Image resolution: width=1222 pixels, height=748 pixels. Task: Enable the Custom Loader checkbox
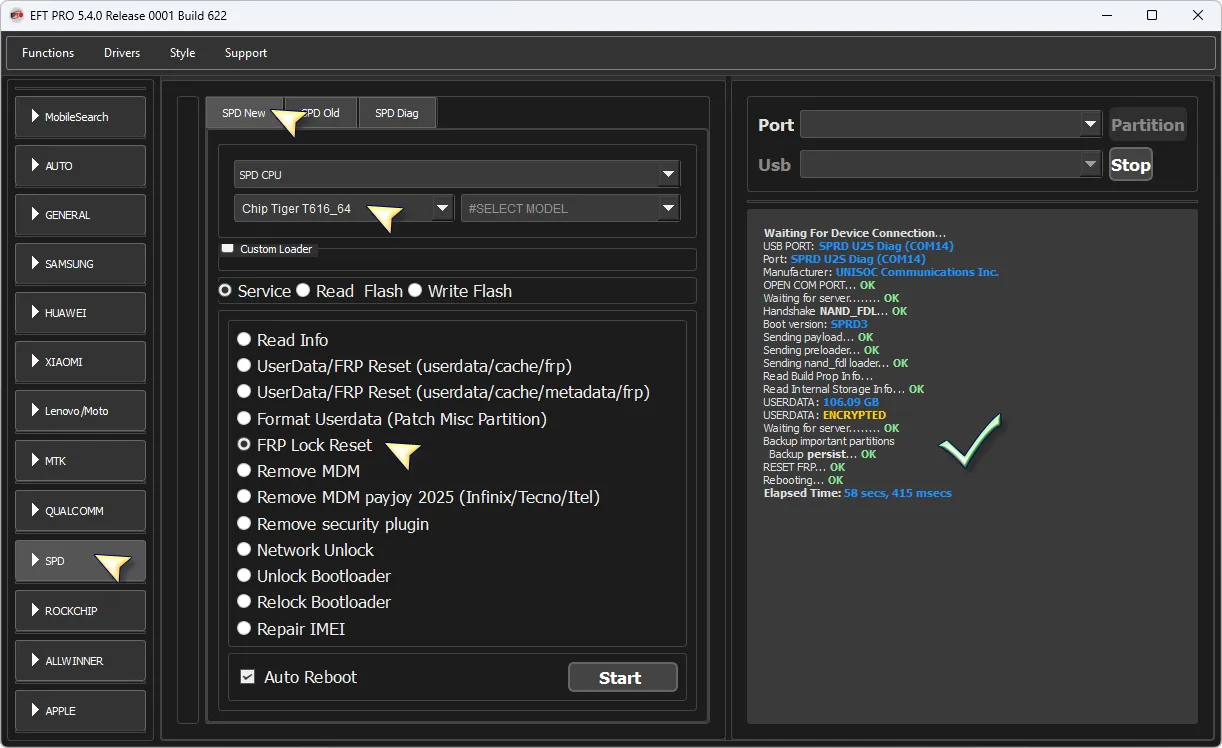tap(228, 249)
